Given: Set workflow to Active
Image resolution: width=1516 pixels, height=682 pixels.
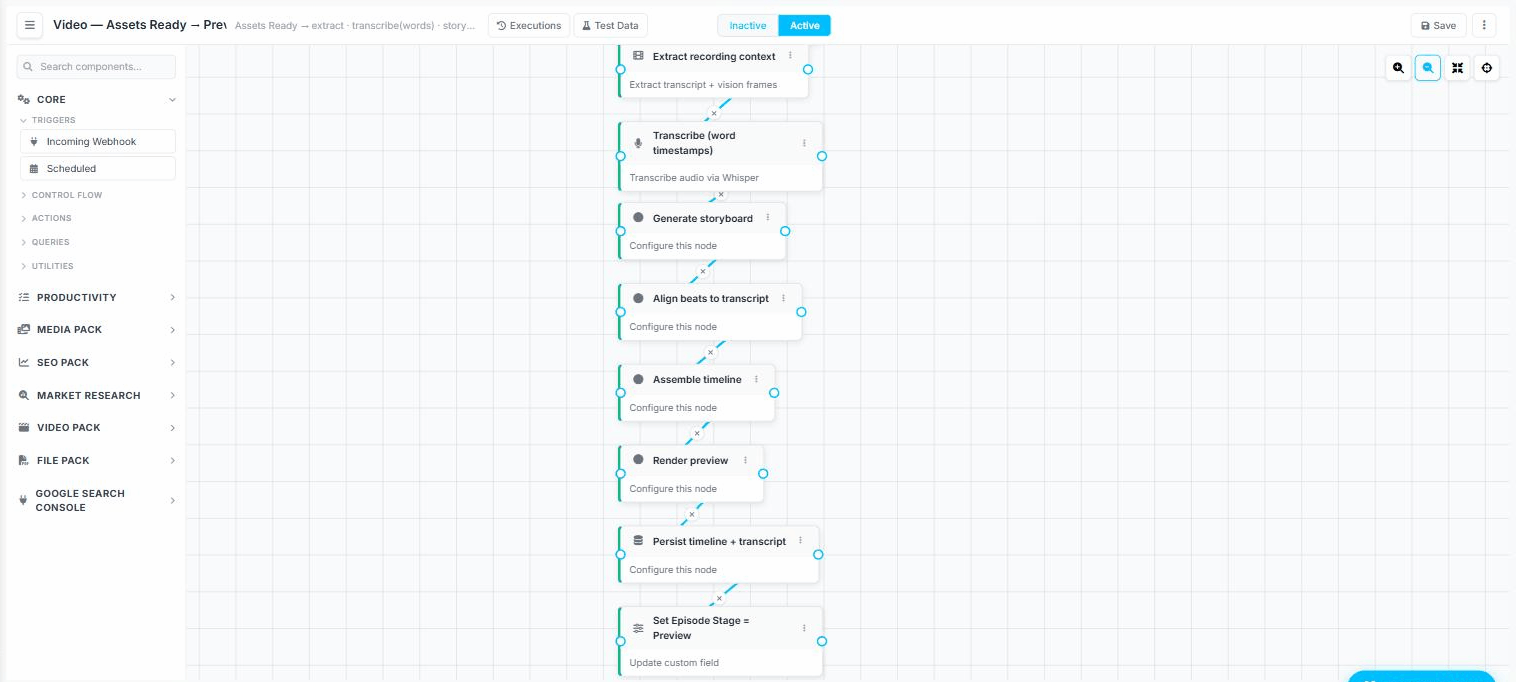Looking at the screenshot, I should [805, 25].
